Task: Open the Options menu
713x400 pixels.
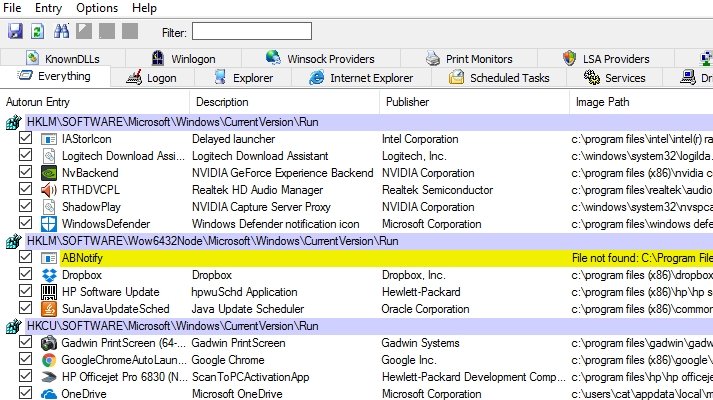Action: coord(97,8)
